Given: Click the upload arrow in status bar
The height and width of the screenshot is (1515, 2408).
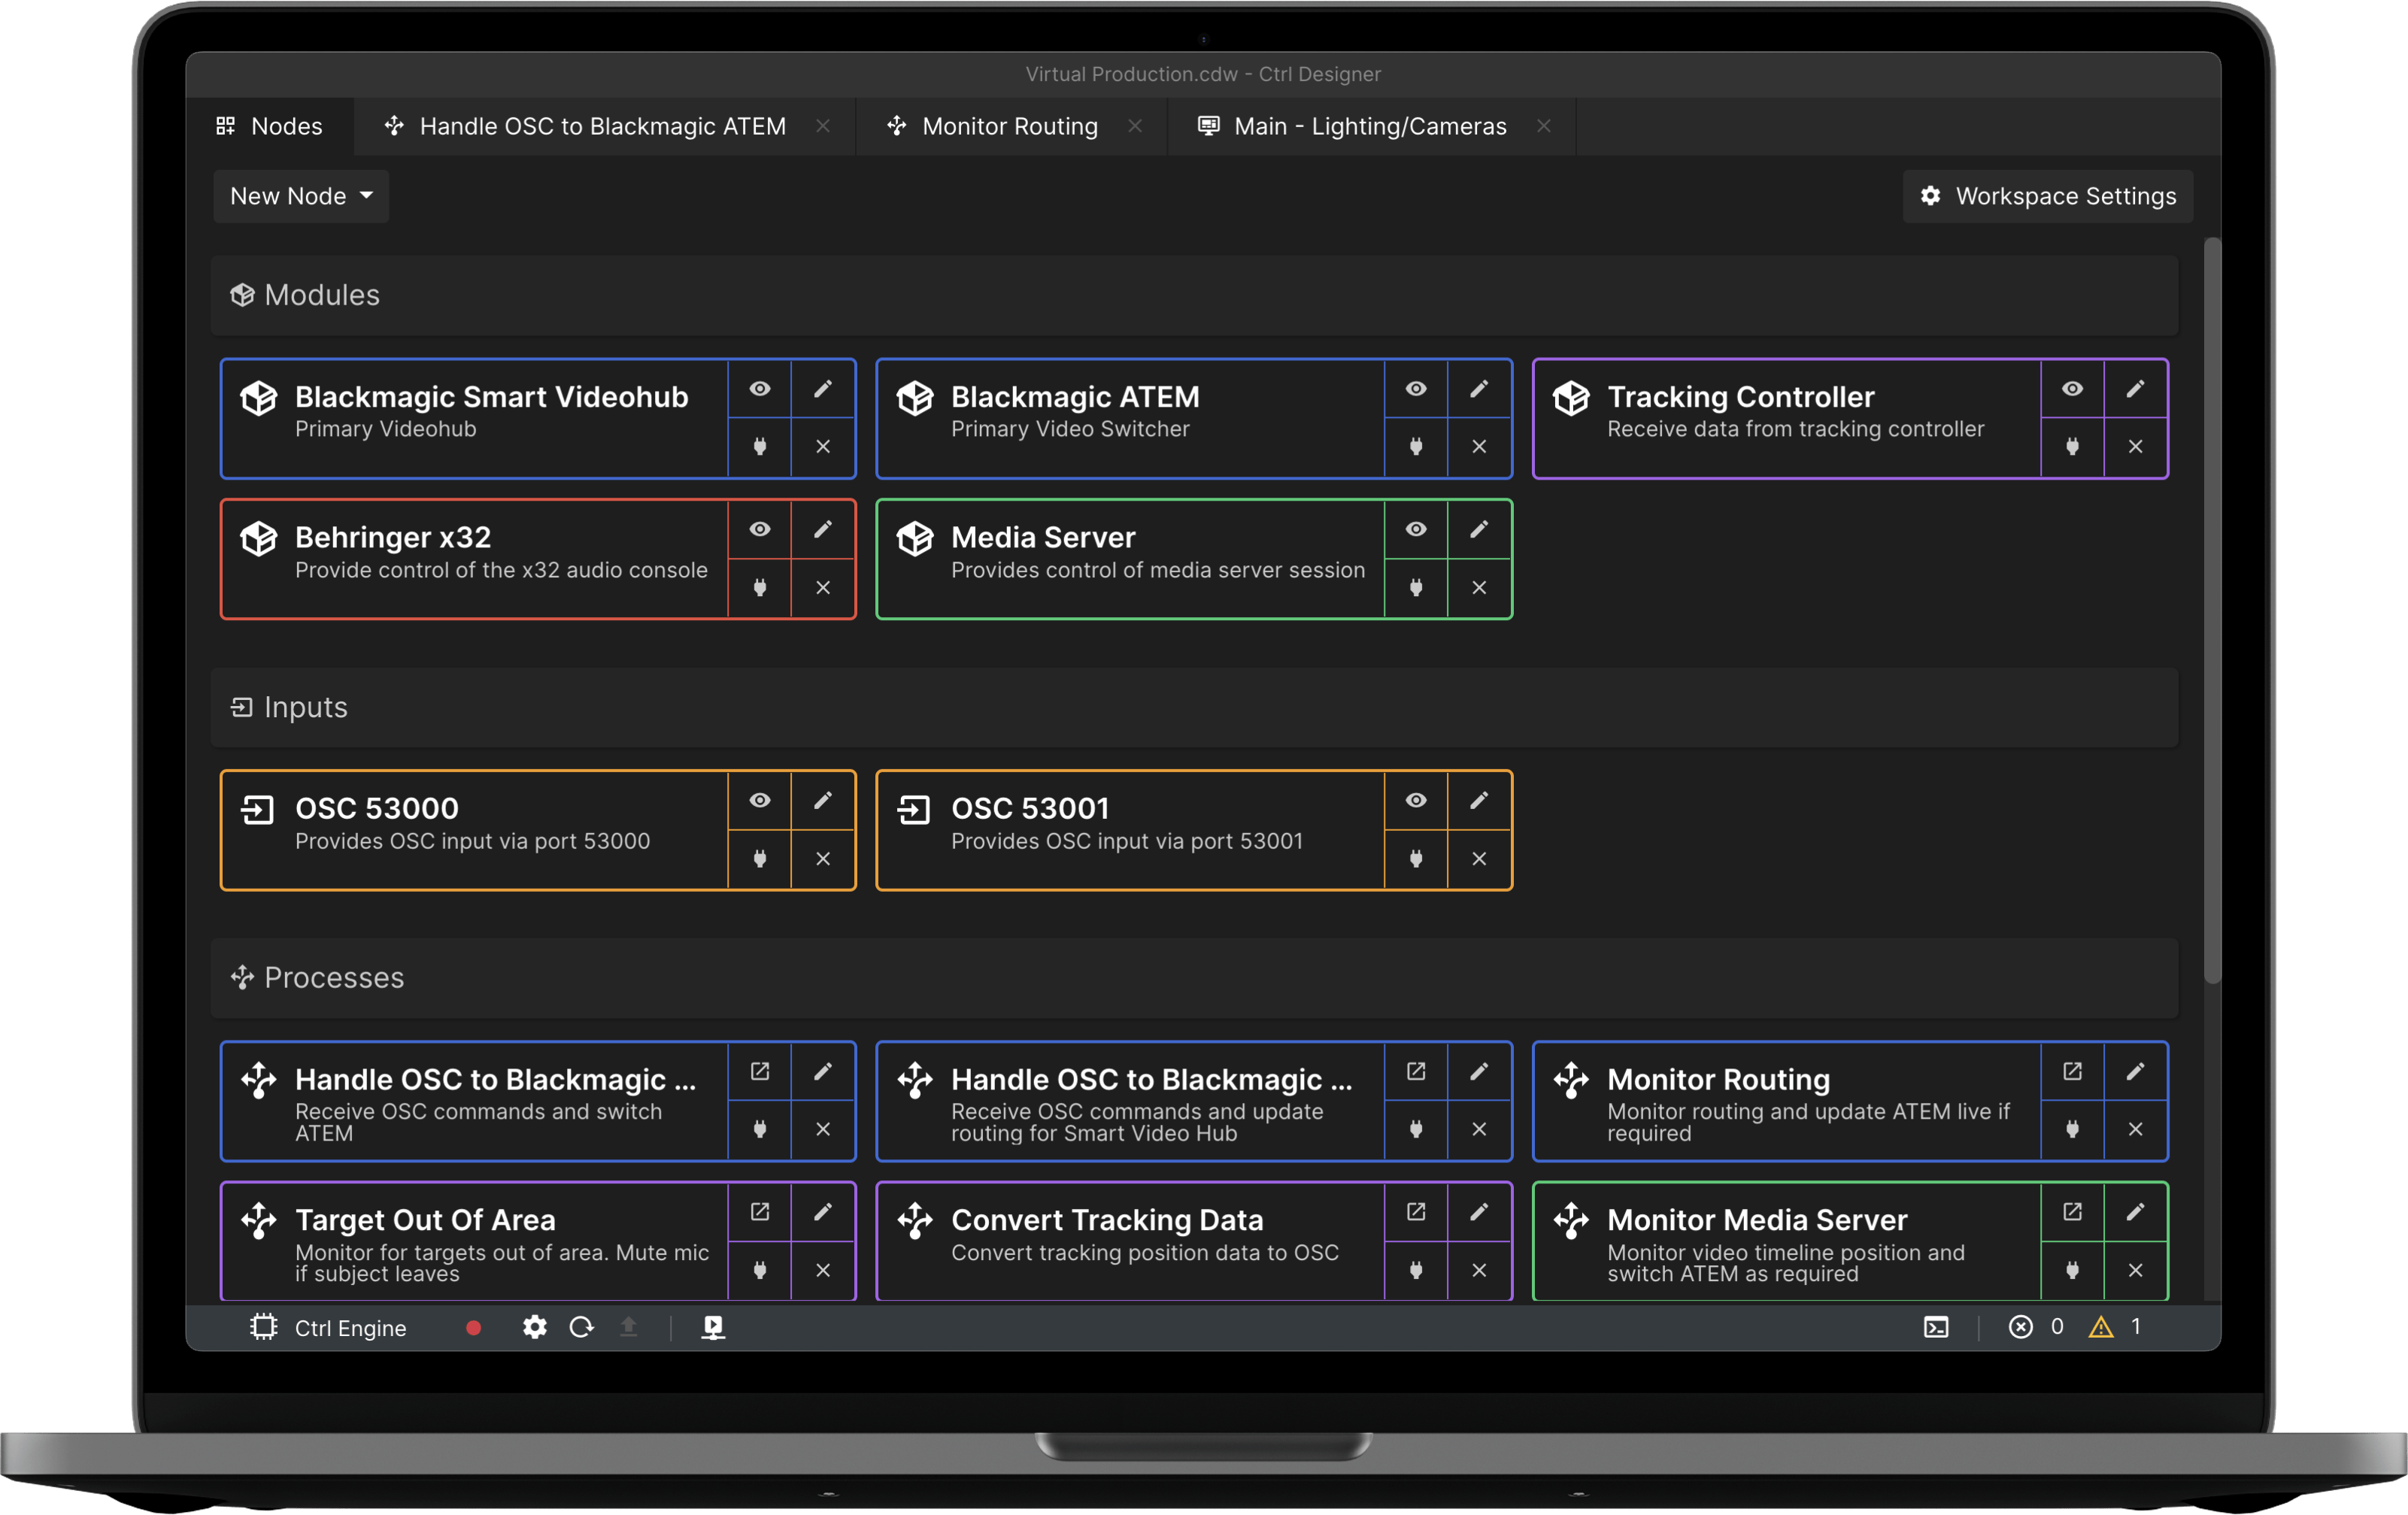Looking at the screenshot, I should [x=628, y=1327].
